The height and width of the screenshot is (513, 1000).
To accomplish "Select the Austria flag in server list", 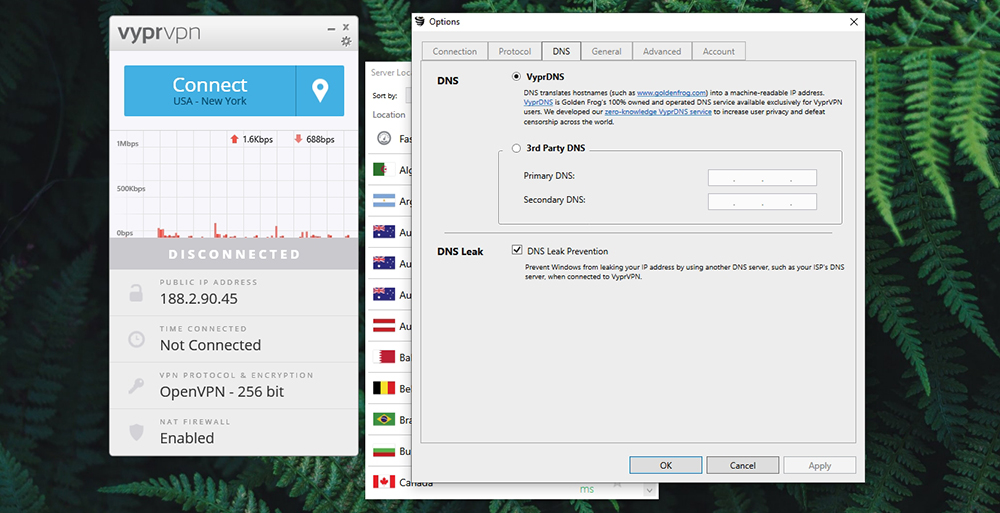I will [x=384, y=326].
